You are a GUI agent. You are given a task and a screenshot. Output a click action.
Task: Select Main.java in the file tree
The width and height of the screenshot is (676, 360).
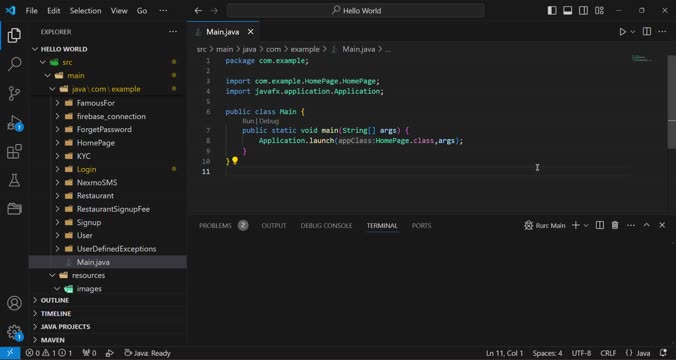point(108,262)
